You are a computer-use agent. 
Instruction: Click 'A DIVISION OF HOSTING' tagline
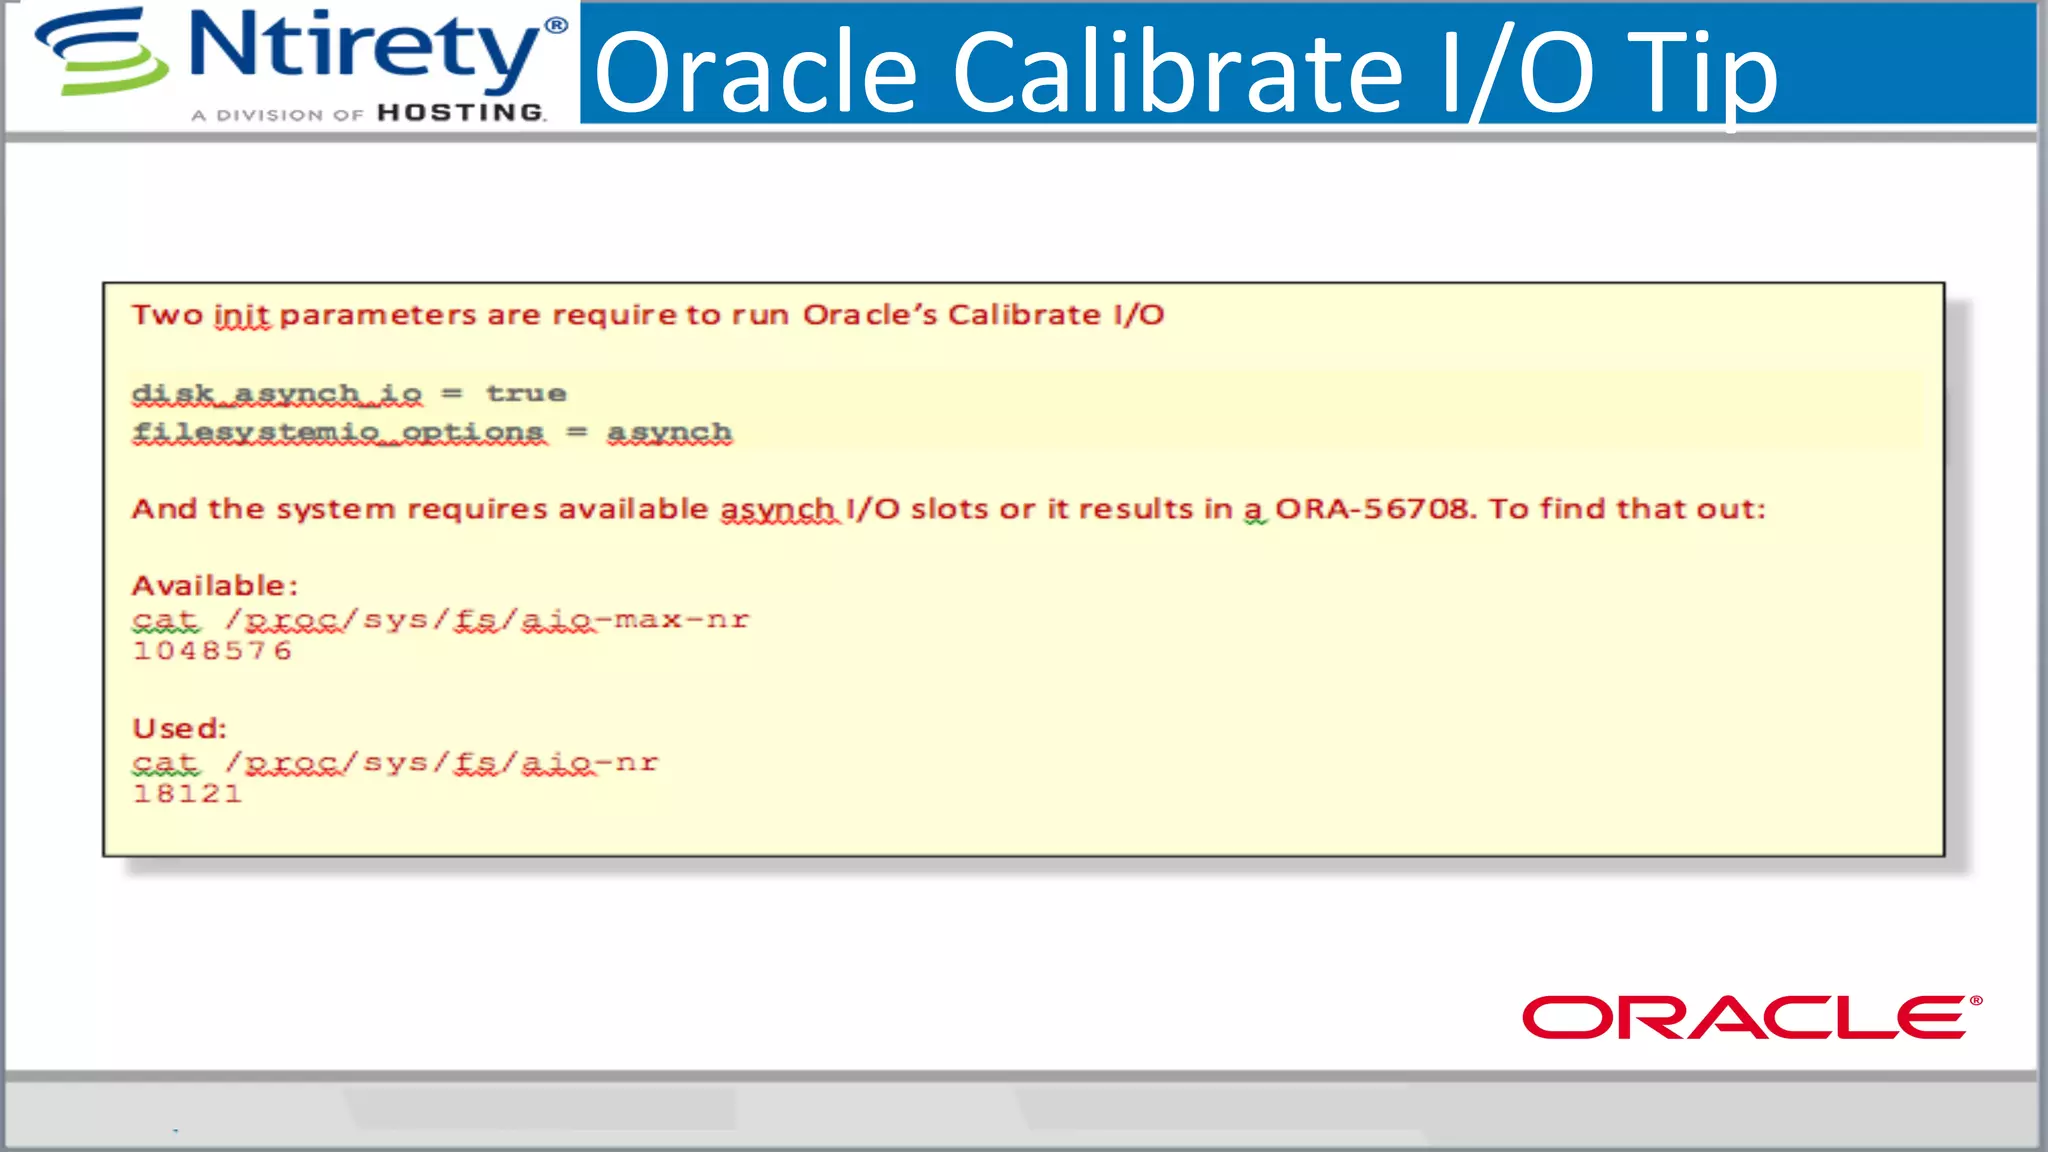coord(369,113)
